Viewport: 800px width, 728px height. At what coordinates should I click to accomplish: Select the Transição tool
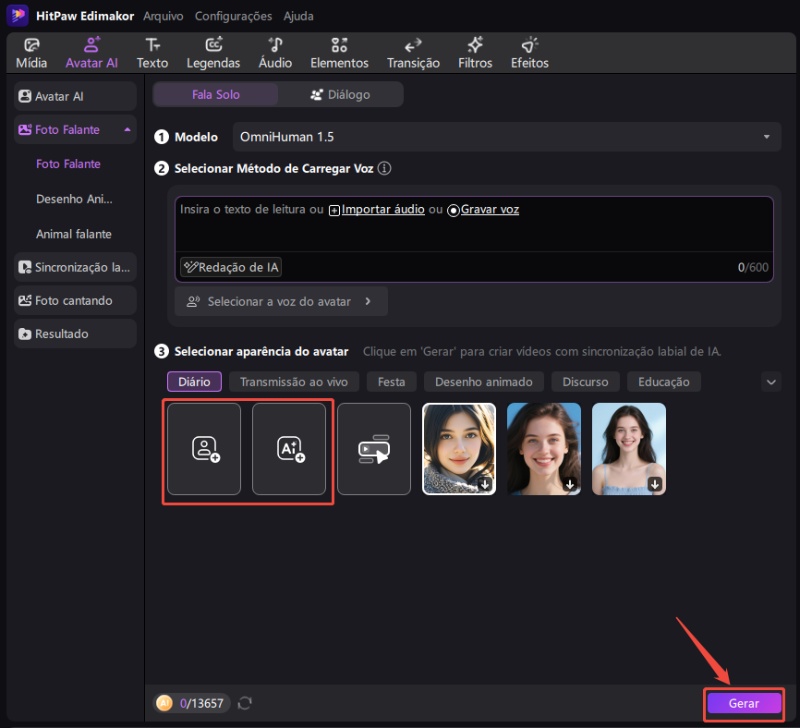click(x=413, y=53)
